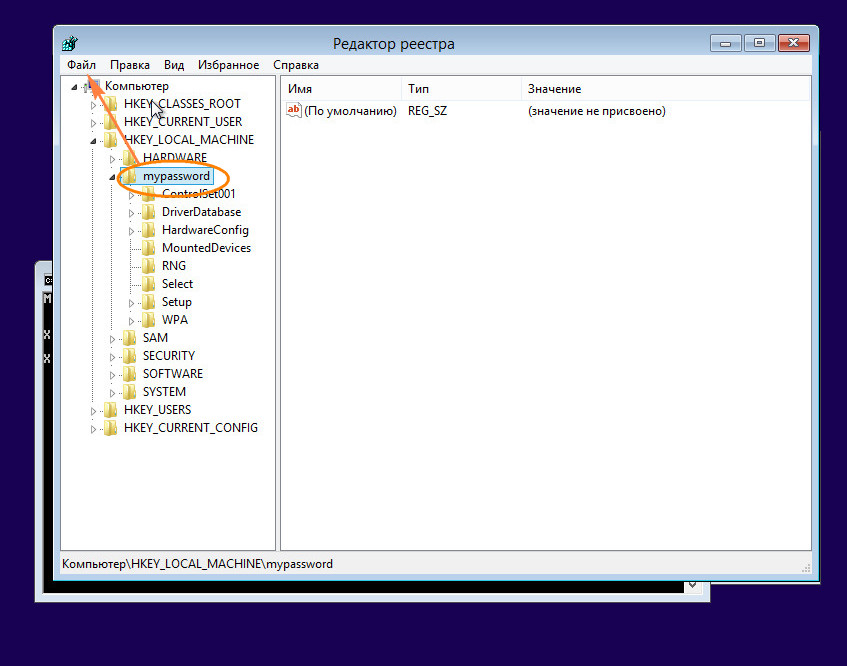Expand the HARDWARE node arrow
This screenshot has width=847, height=666.
[x=112, y=159]
